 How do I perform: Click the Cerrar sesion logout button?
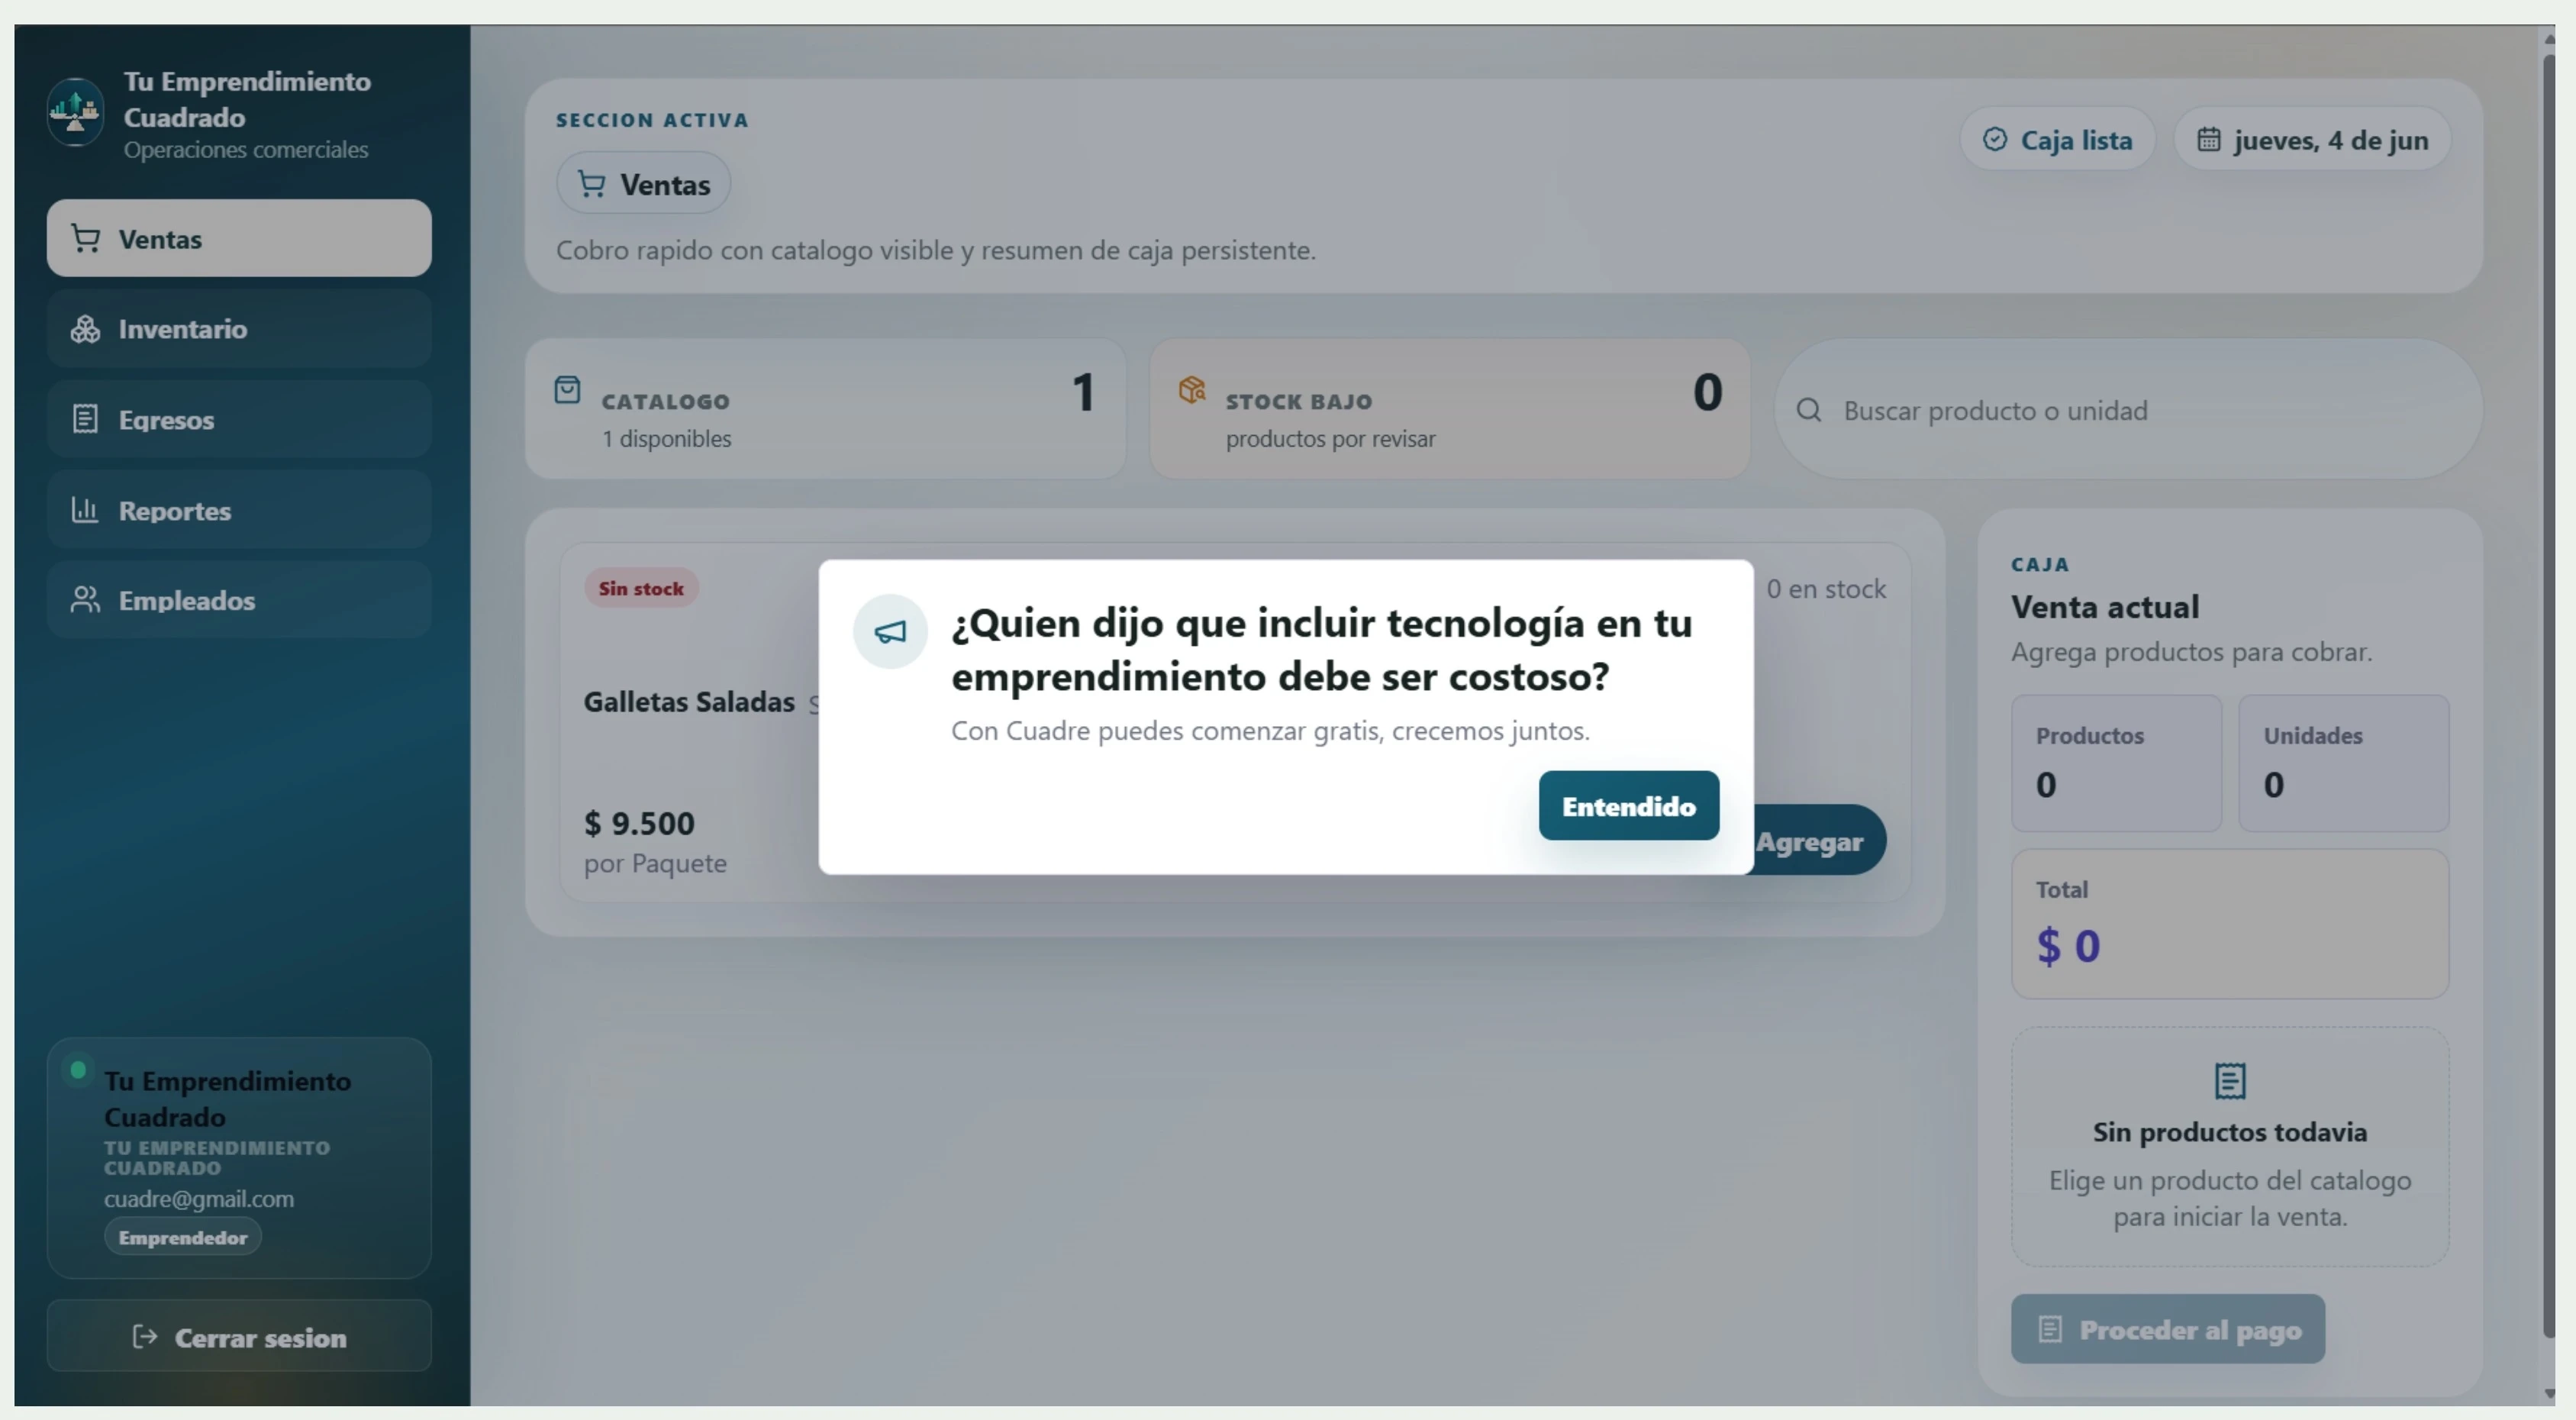point(239,1337)
